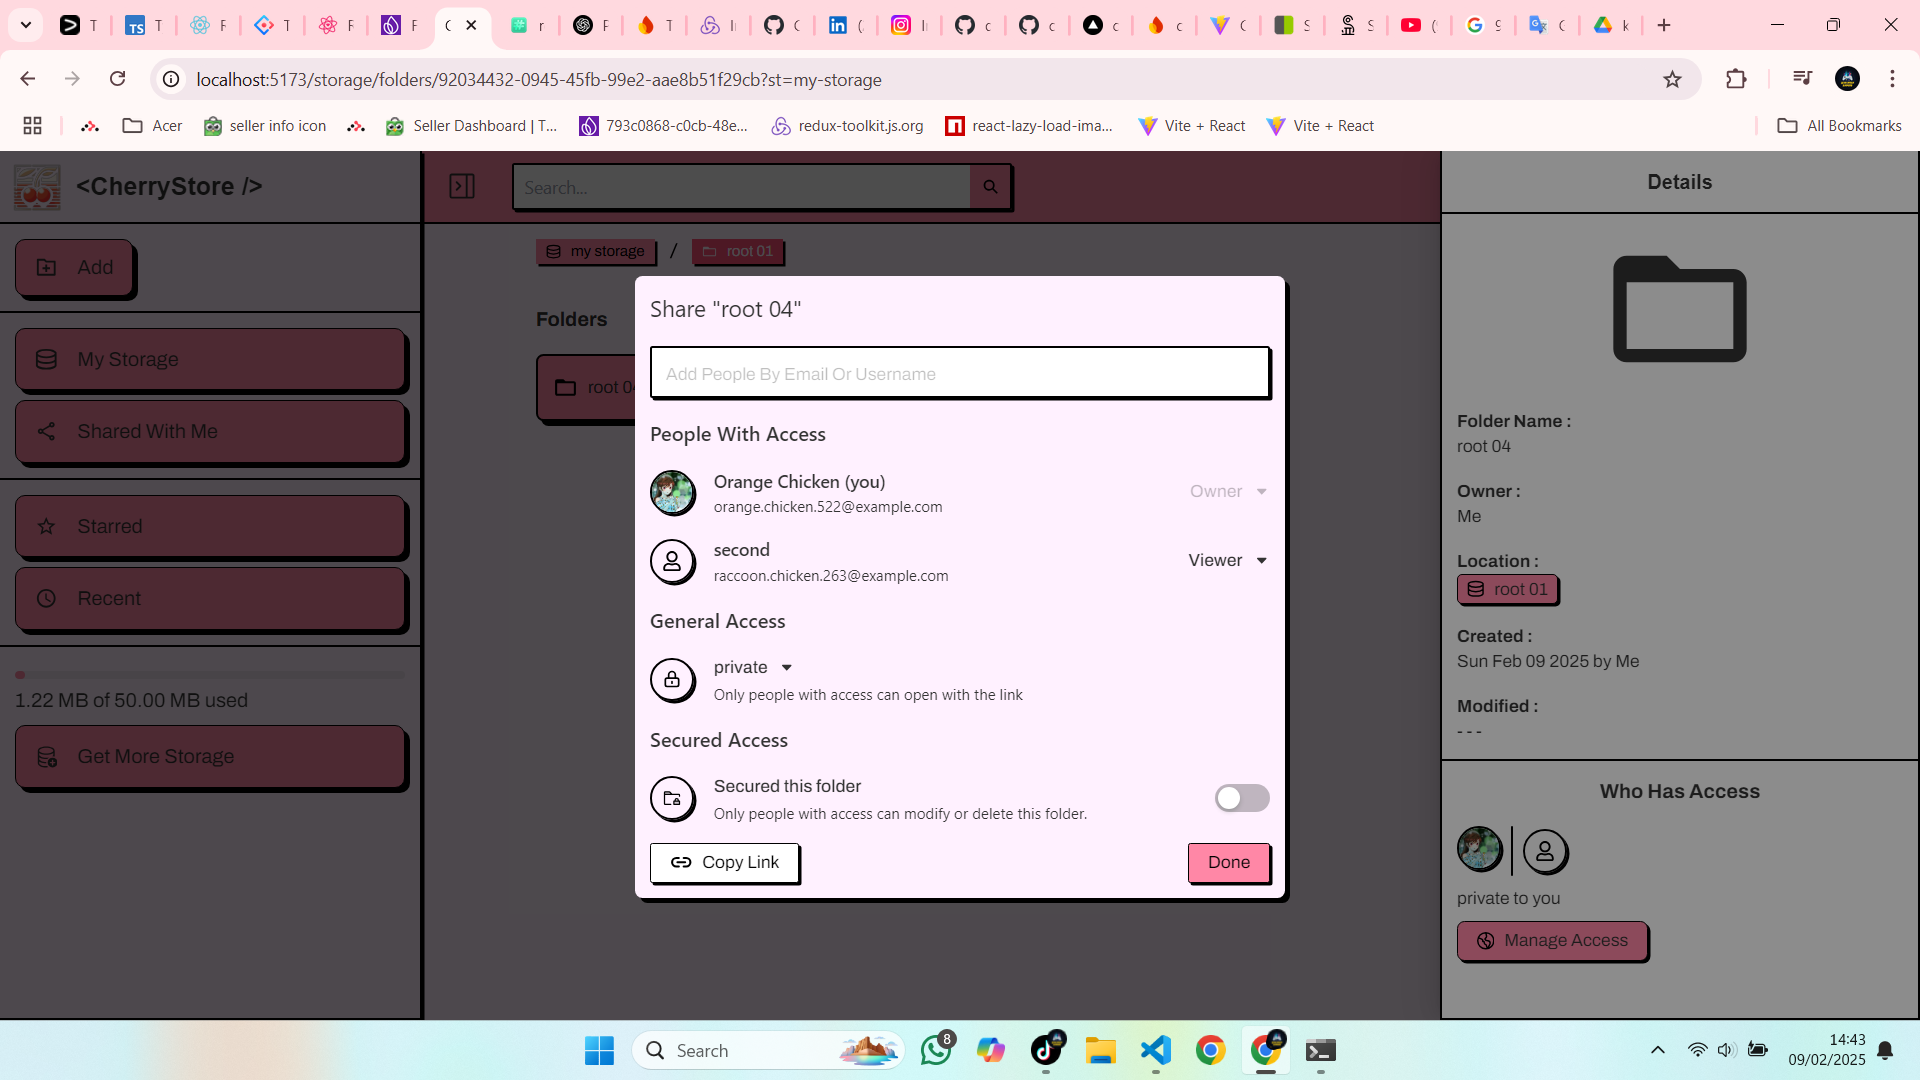Focus the Add People email input field
The width and height of the screenshot is (1920, 1080).
tap(959, 374)
